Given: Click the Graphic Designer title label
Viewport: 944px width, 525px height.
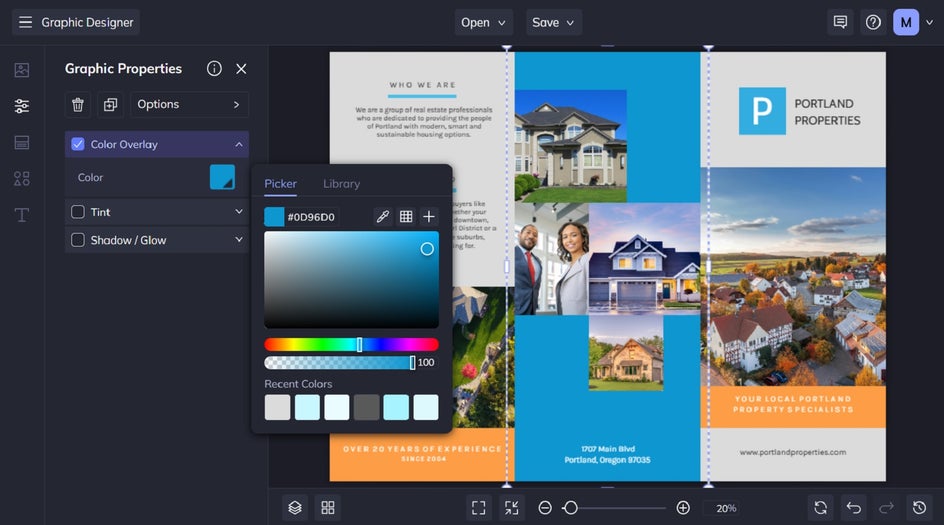Looking at the screenshot, I should coord(87,22).
